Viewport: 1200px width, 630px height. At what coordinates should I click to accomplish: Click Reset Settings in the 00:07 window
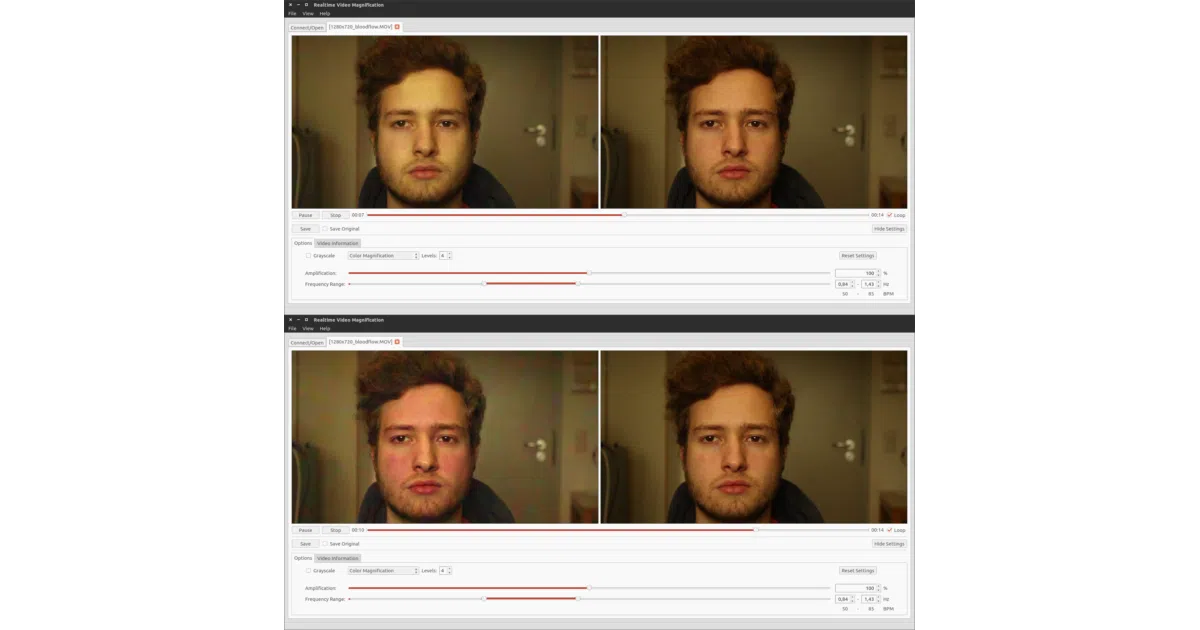(x=858, y=256)
